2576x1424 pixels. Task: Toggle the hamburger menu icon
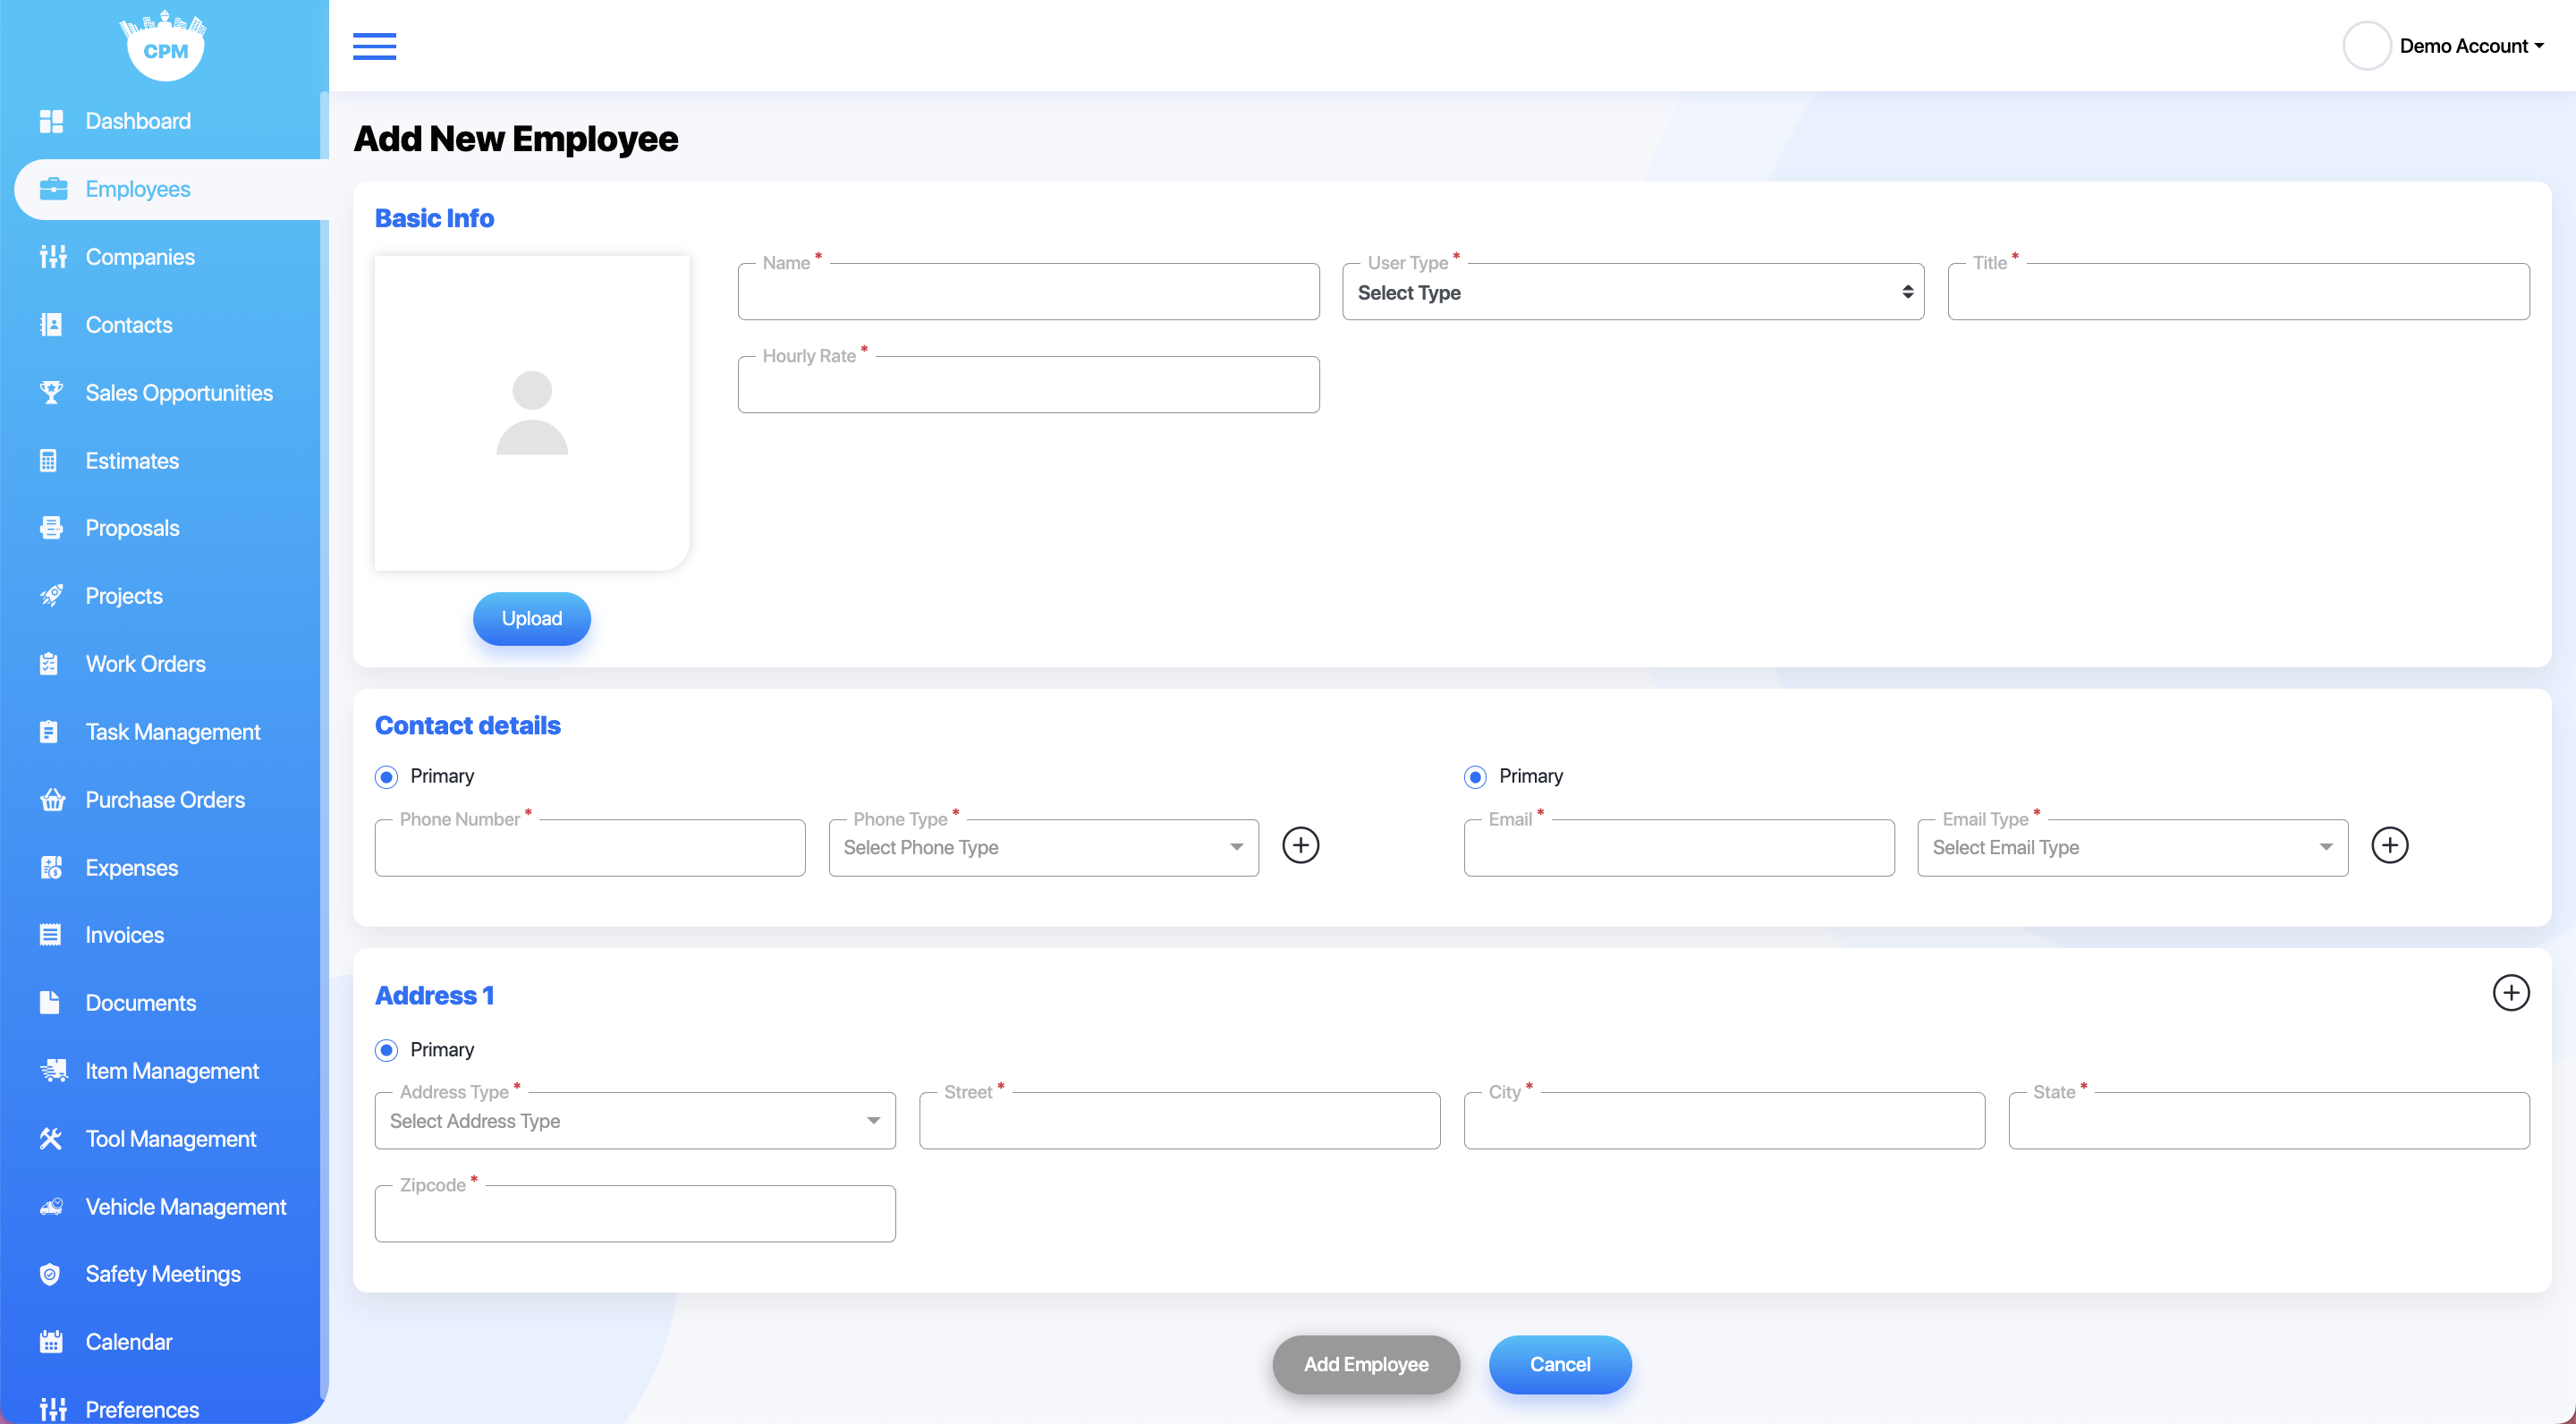point(374,46)
